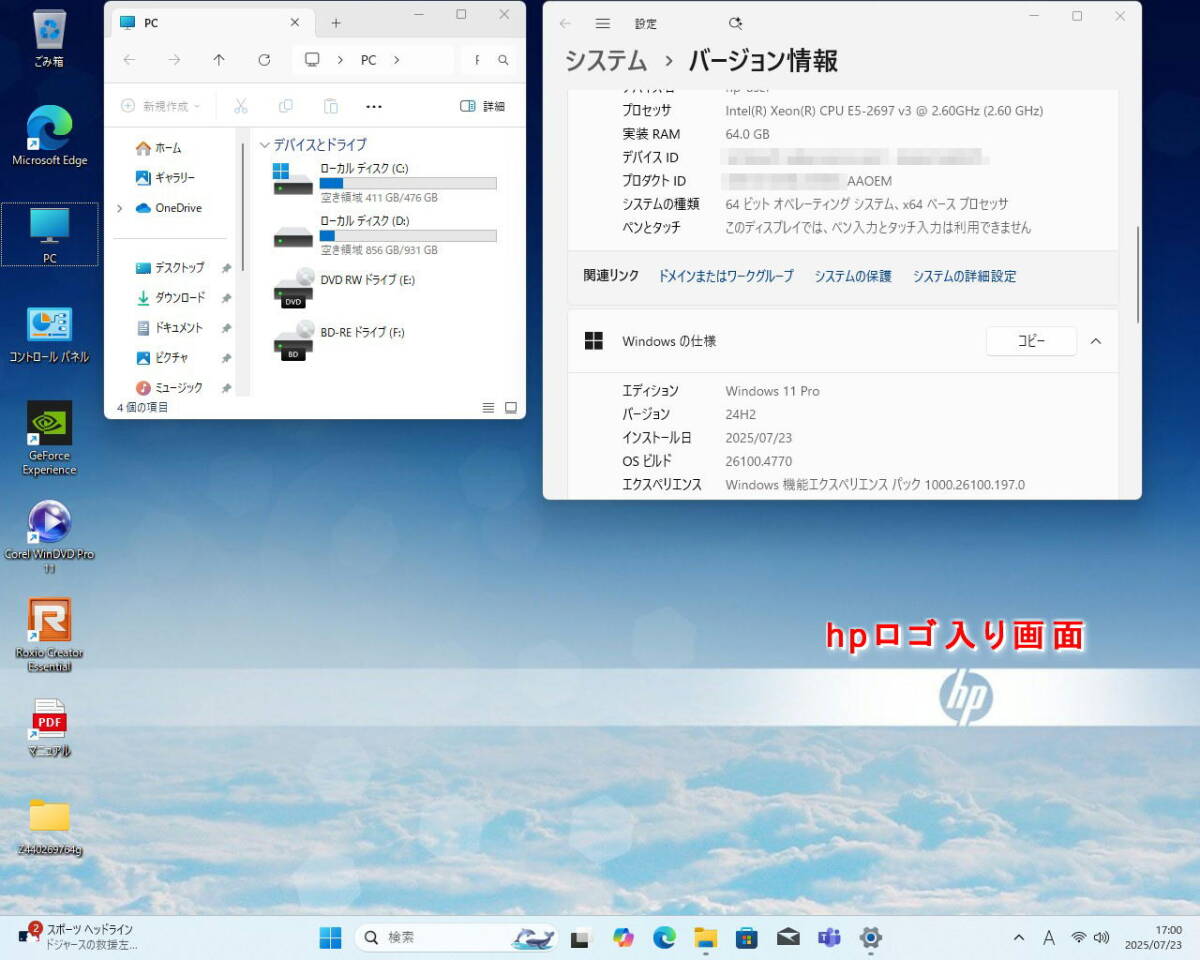Click the Explorer search icon
Viewport: 1200px width, 960px height.
503,60
